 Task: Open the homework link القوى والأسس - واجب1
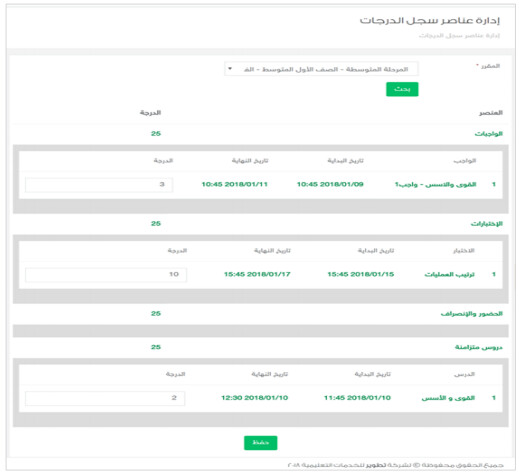point(435,184)
